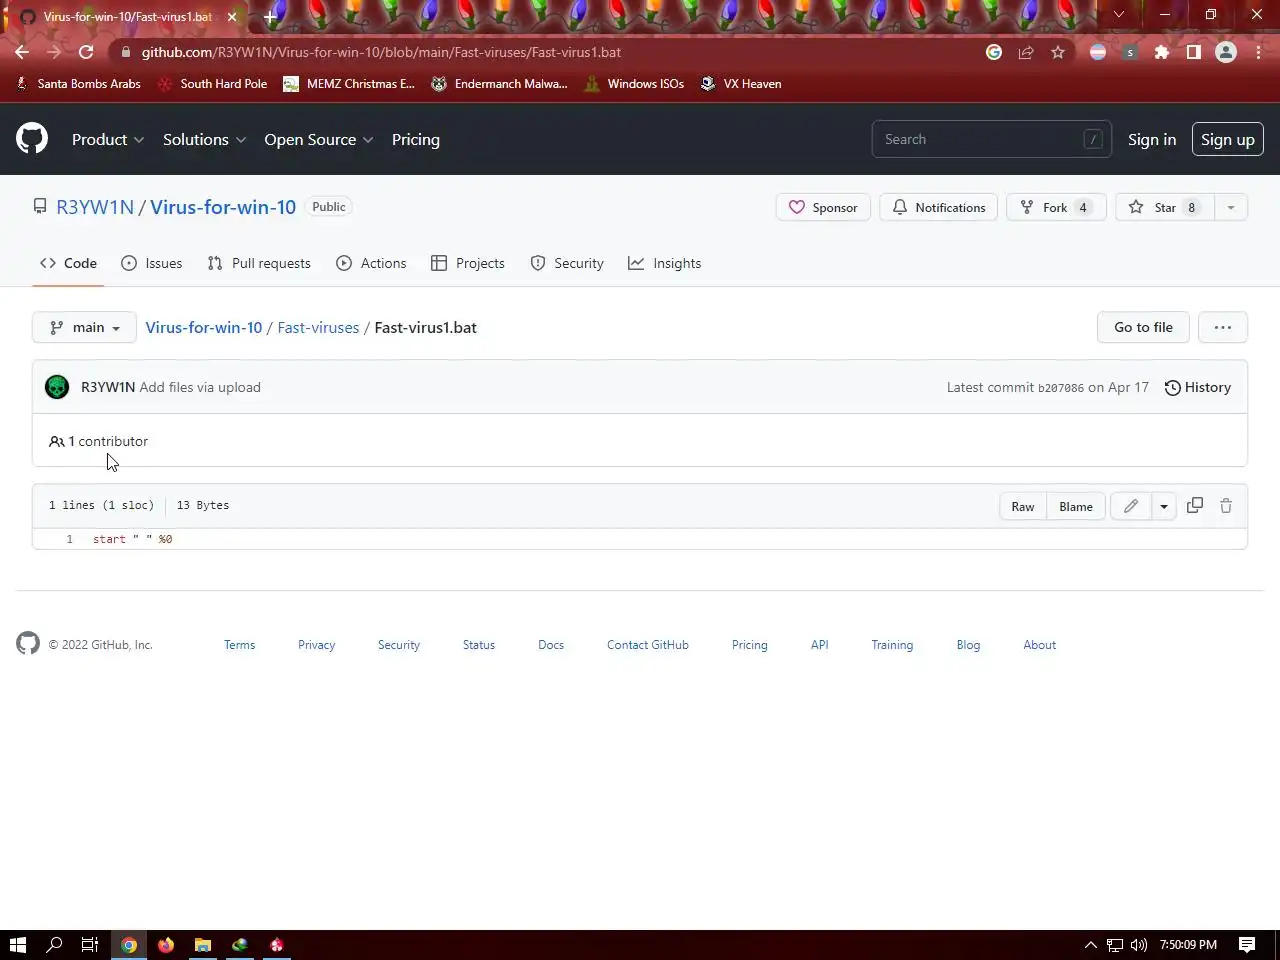Click Pricing in the header
Viewport: 1280px width, 960px height.
pos(416,139)
